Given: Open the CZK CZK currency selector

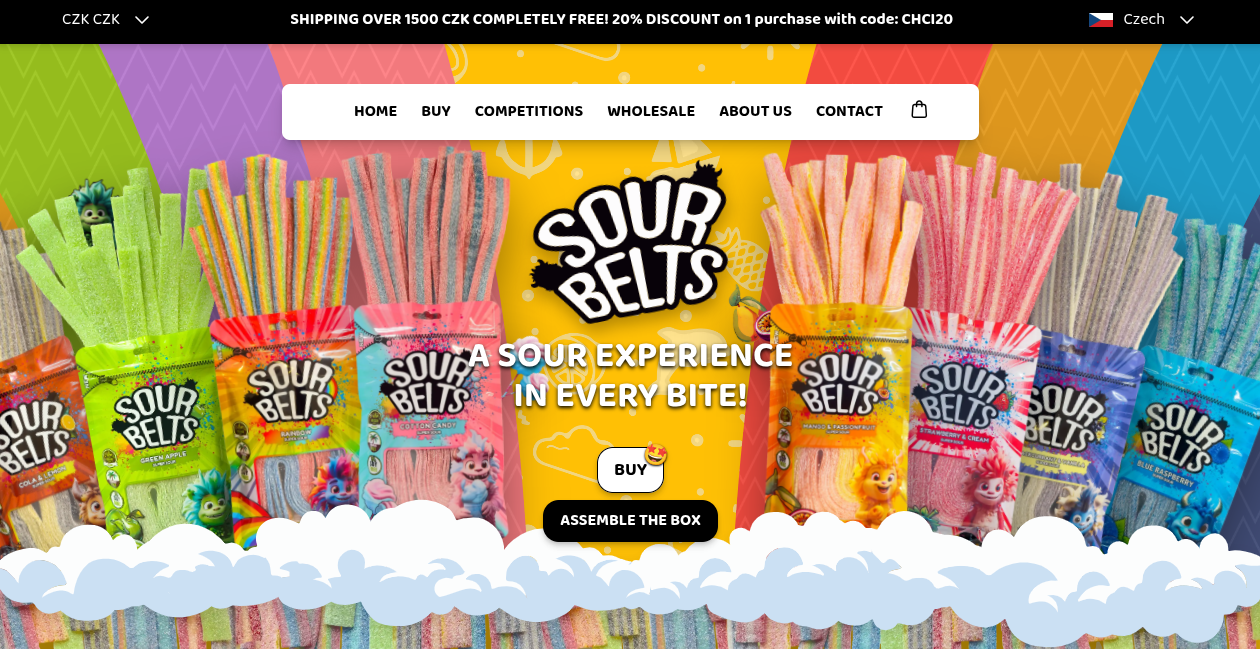Looking at the screenshot, I should click(105, 19).
